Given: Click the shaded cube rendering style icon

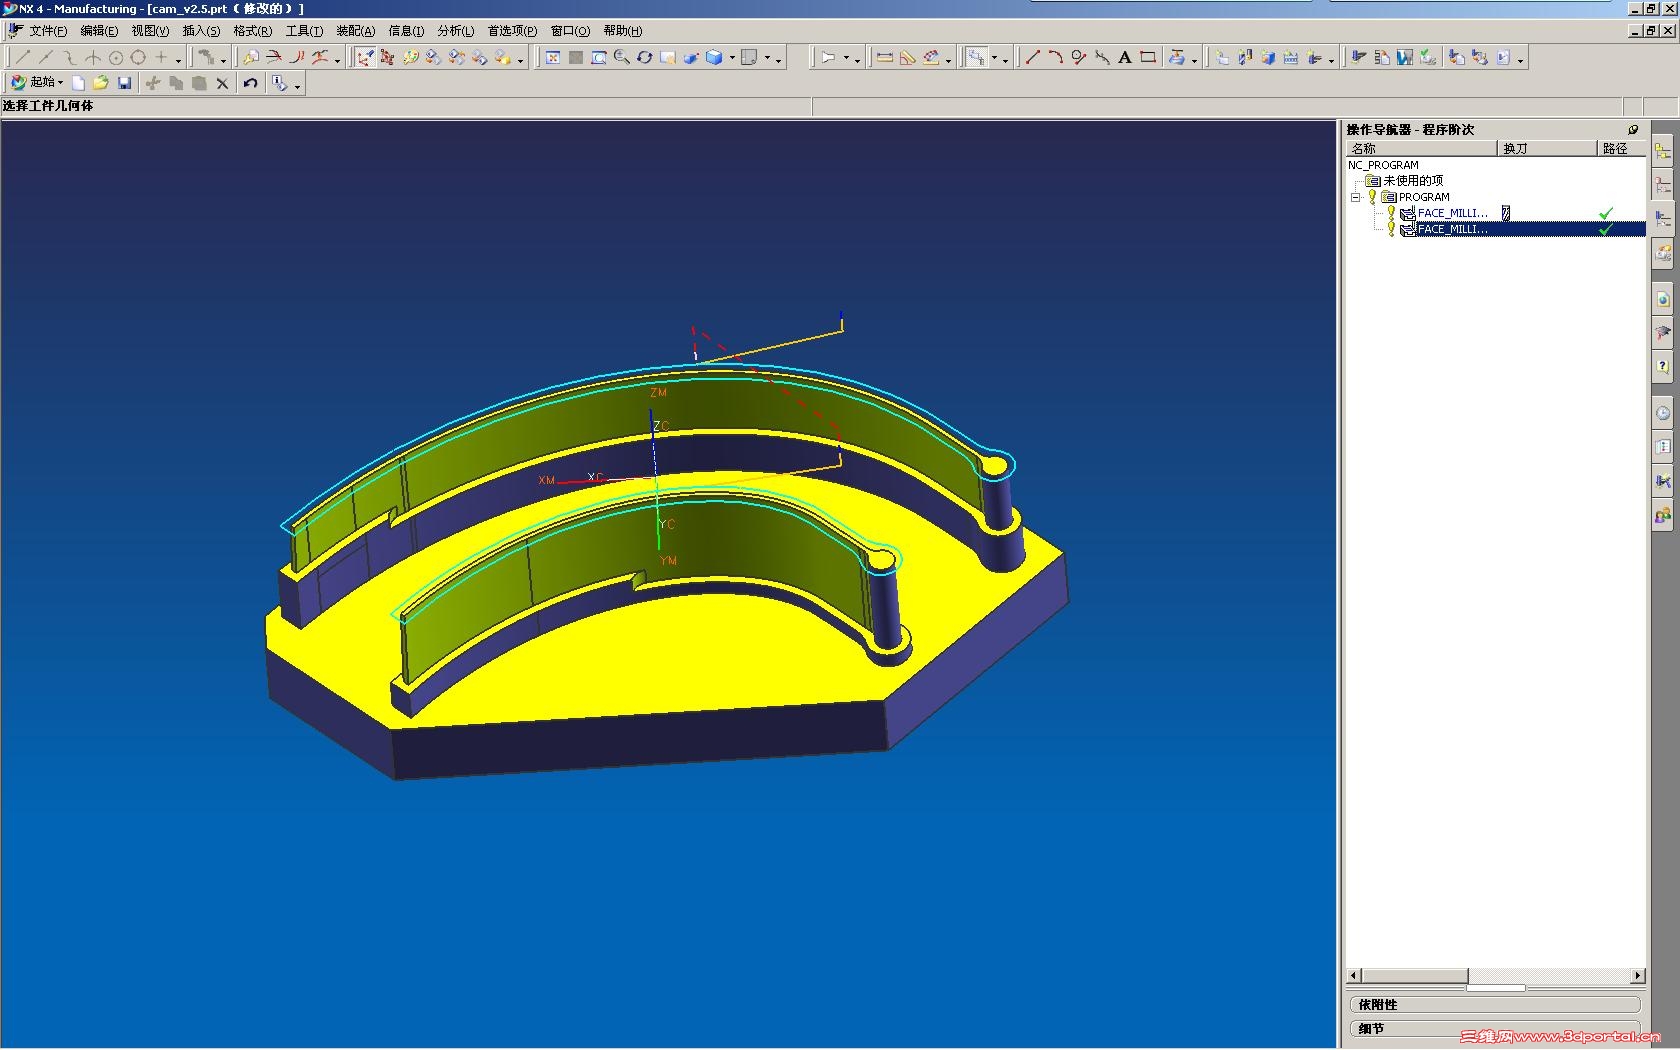Looking at the screenshot, I should (714, 58).
